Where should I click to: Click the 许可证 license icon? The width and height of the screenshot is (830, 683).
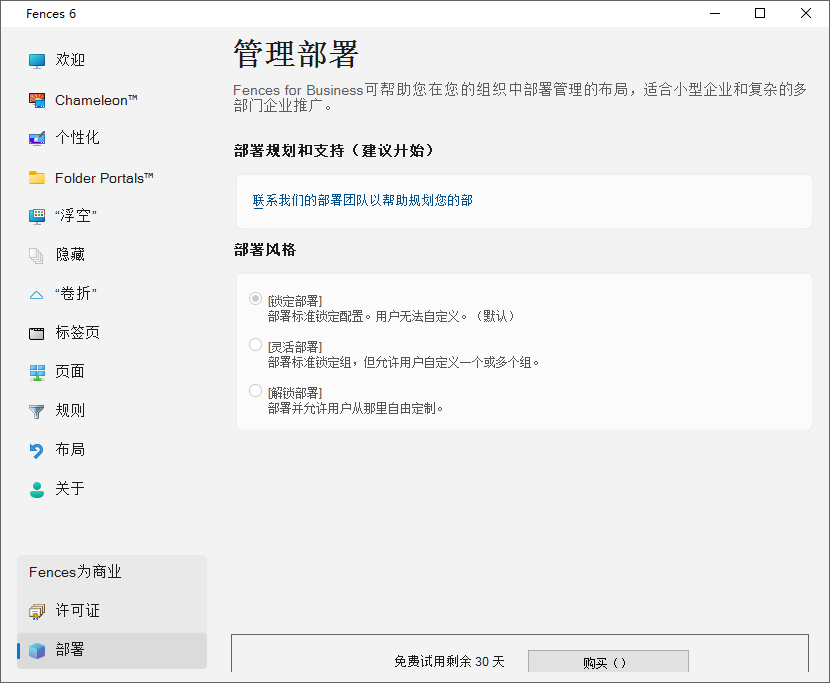[35, 610]
